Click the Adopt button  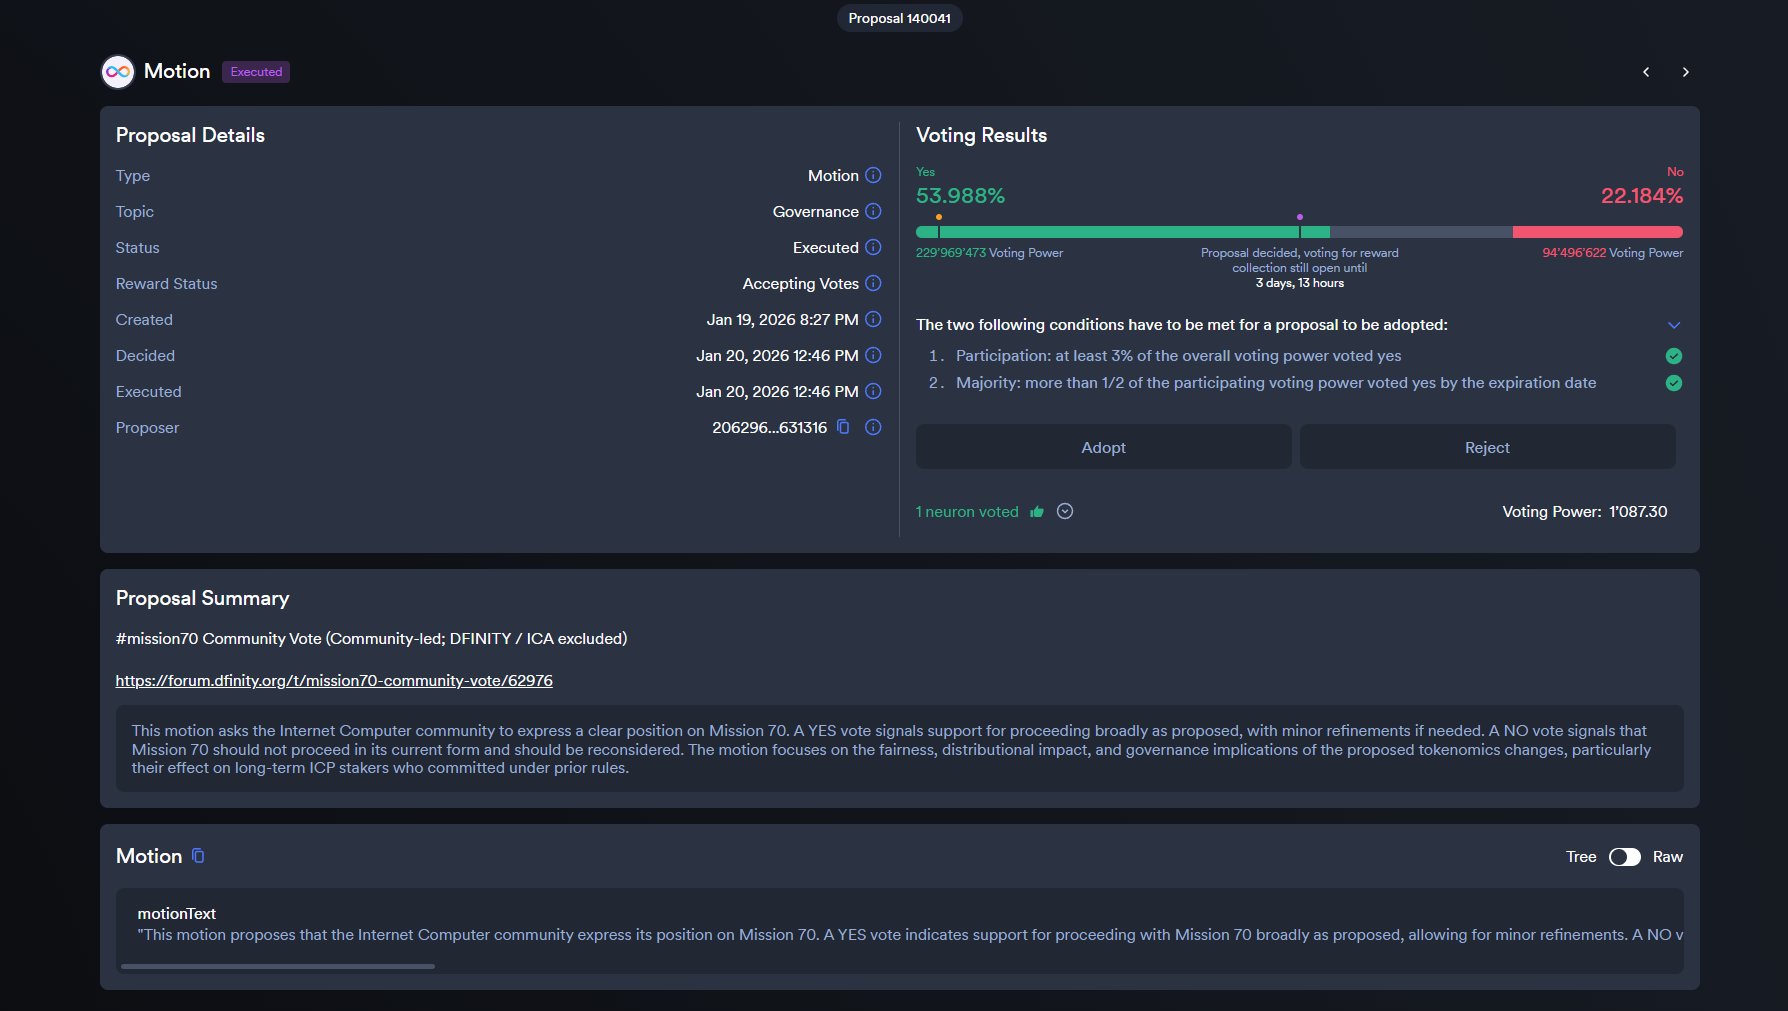(x=1104, y=447)
